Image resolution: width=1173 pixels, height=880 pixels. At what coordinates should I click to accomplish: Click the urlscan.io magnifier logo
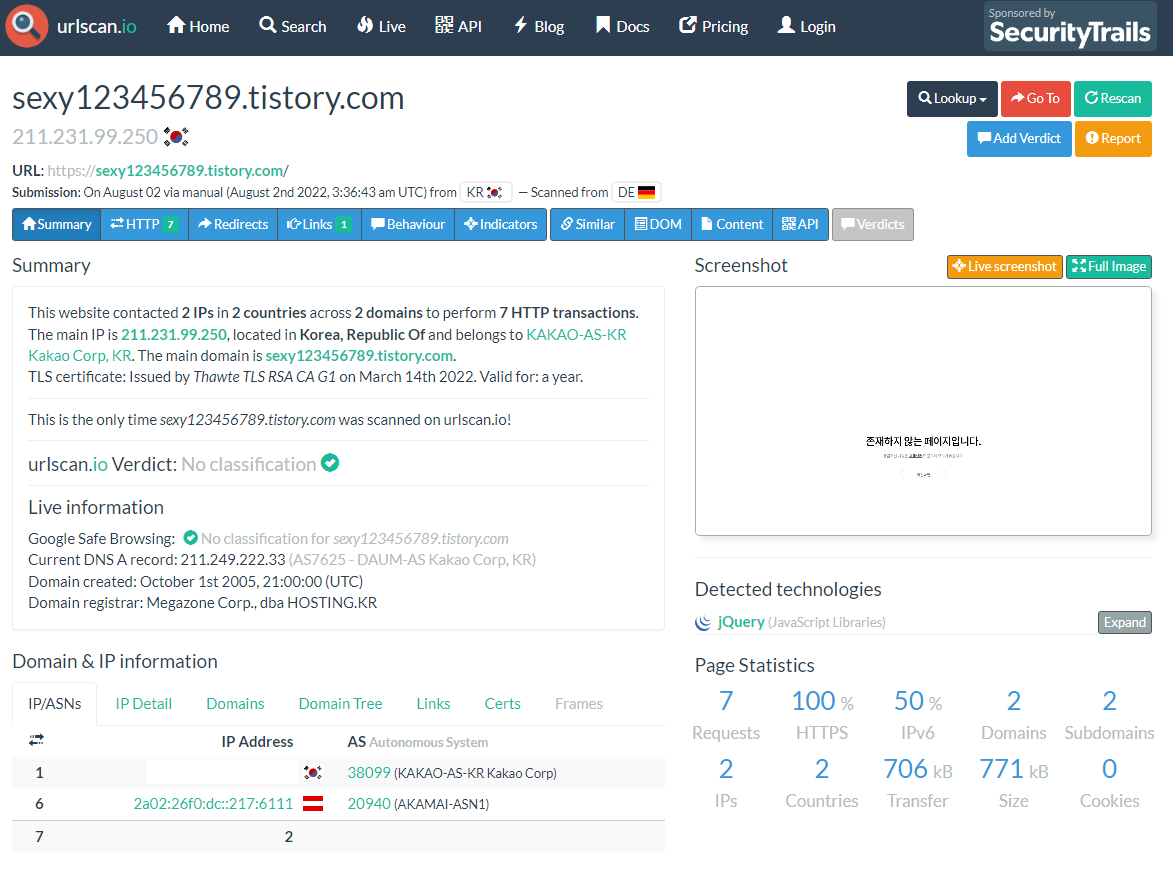[26, 26]
